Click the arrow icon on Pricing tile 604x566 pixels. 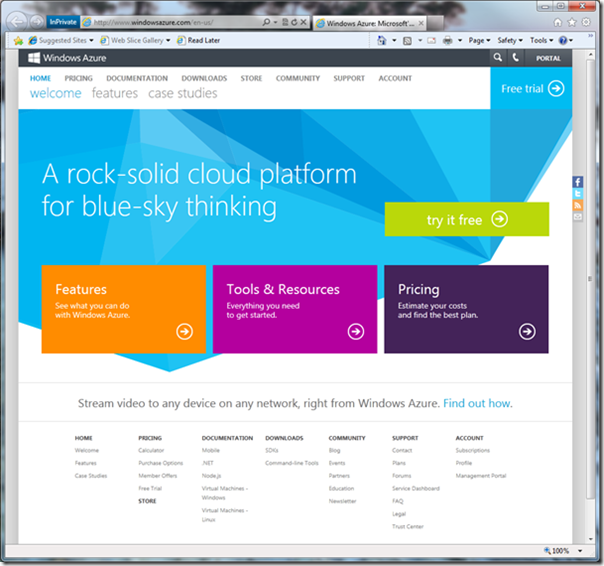[527, 331]
